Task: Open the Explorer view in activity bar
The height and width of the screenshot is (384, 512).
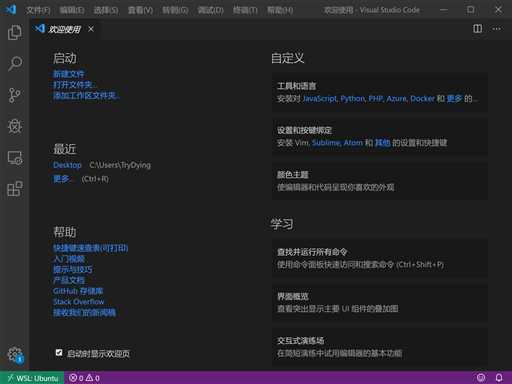Action: tap(15, 32)
